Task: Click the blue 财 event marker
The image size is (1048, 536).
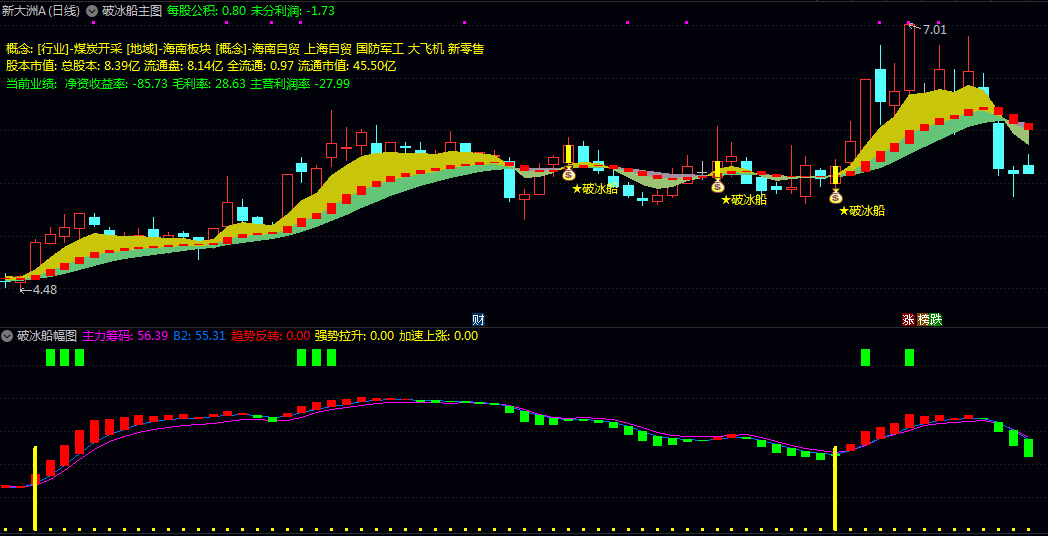Action: (x=478, y=319)
